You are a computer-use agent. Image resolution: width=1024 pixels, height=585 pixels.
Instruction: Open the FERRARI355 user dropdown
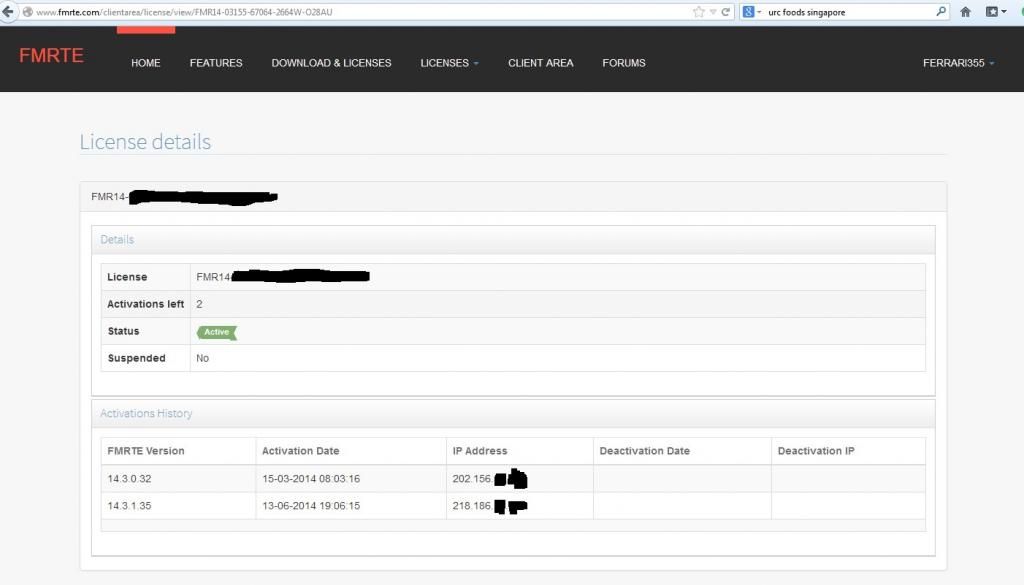point(958,63)
